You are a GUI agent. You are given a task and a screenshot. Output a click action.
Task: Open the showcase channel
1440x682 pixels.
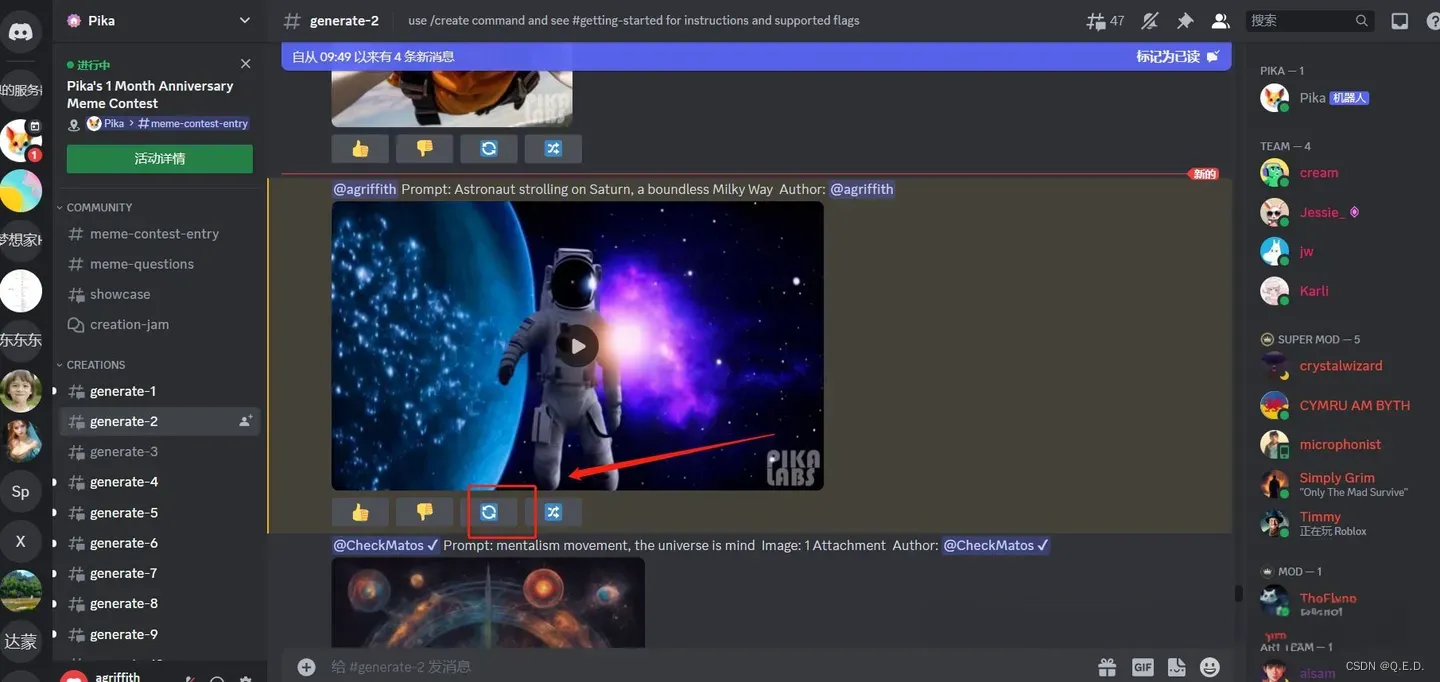click(x=160, y=294)
